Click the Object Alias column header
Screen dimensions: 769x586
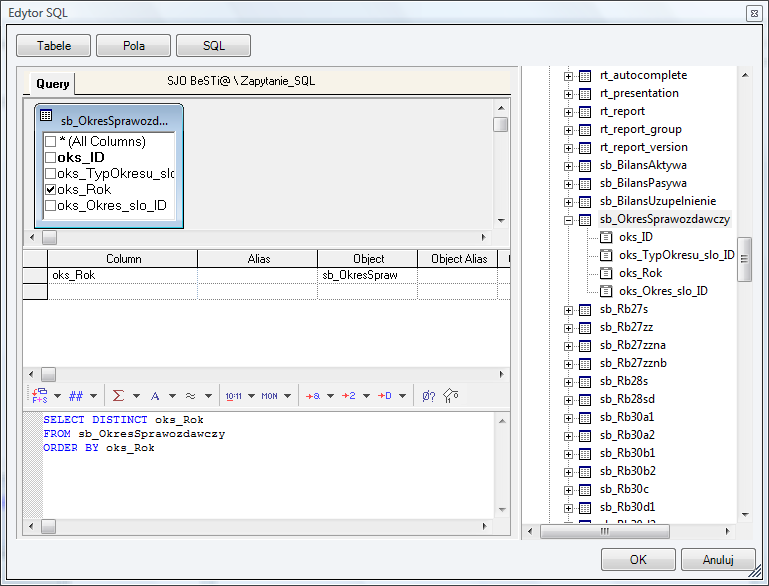pyautogui.click(x=458, y=259)
